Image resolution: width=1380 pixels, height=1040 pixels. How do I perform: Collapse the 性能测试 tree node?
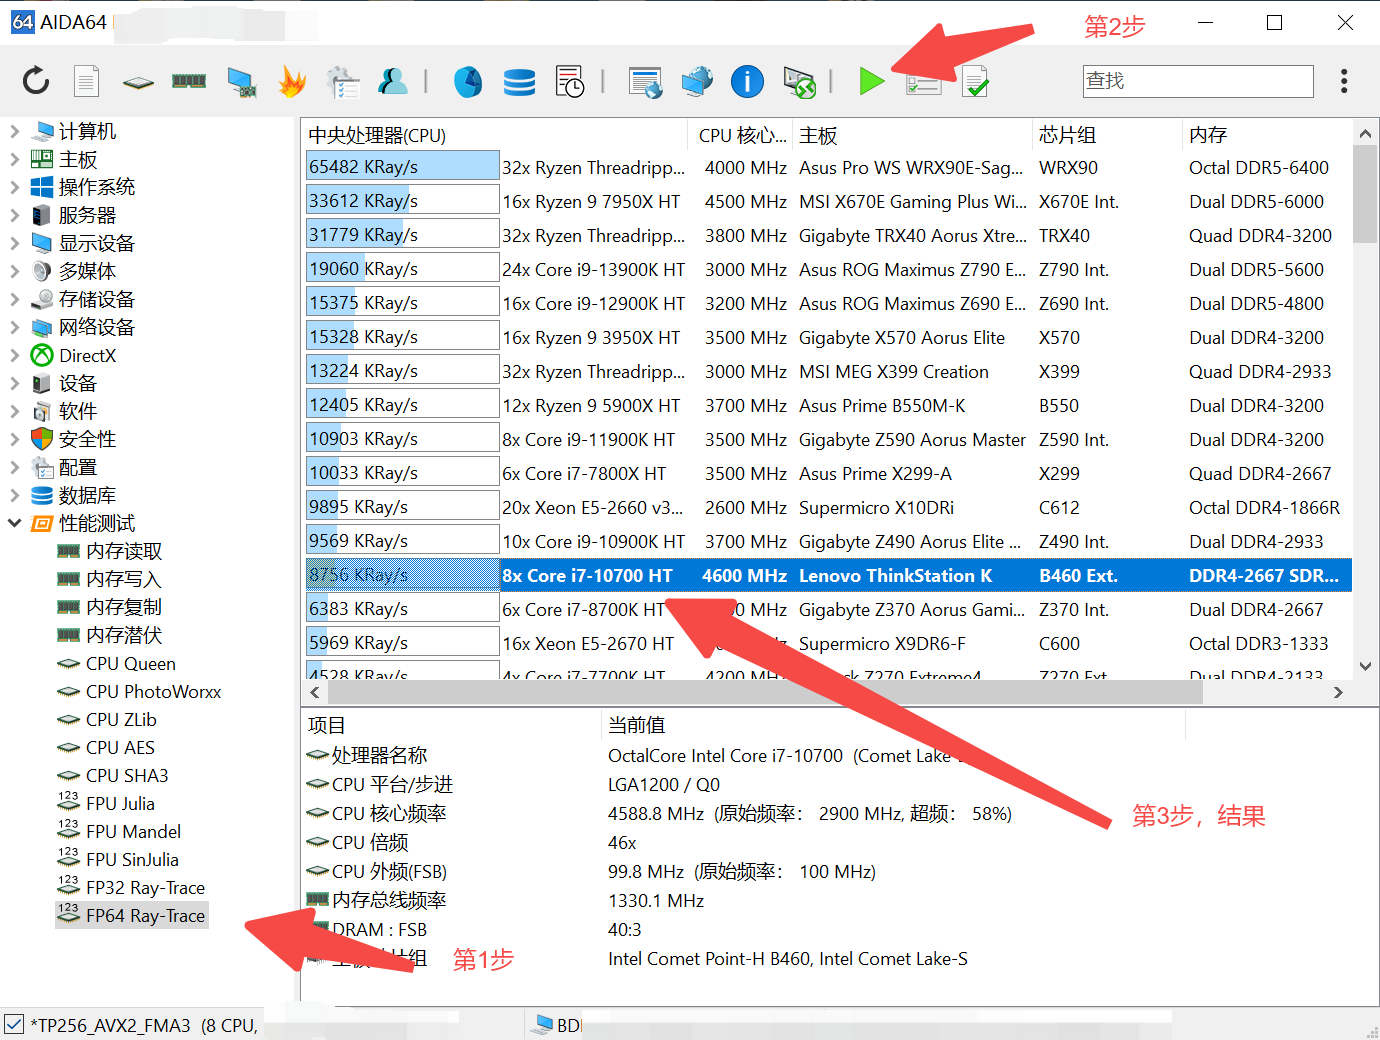tap(14, 523)
